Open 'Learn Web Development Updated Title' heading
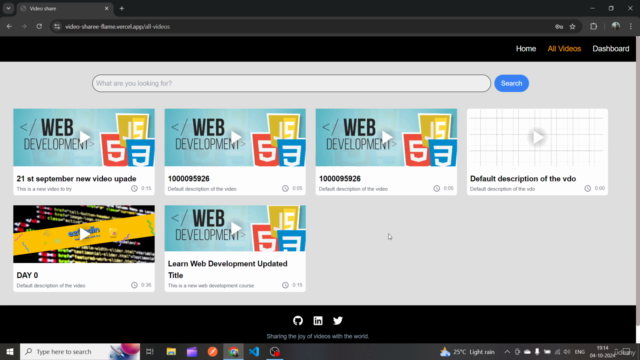640x360 pixels. pyautogui.click(x=228, y=269)
